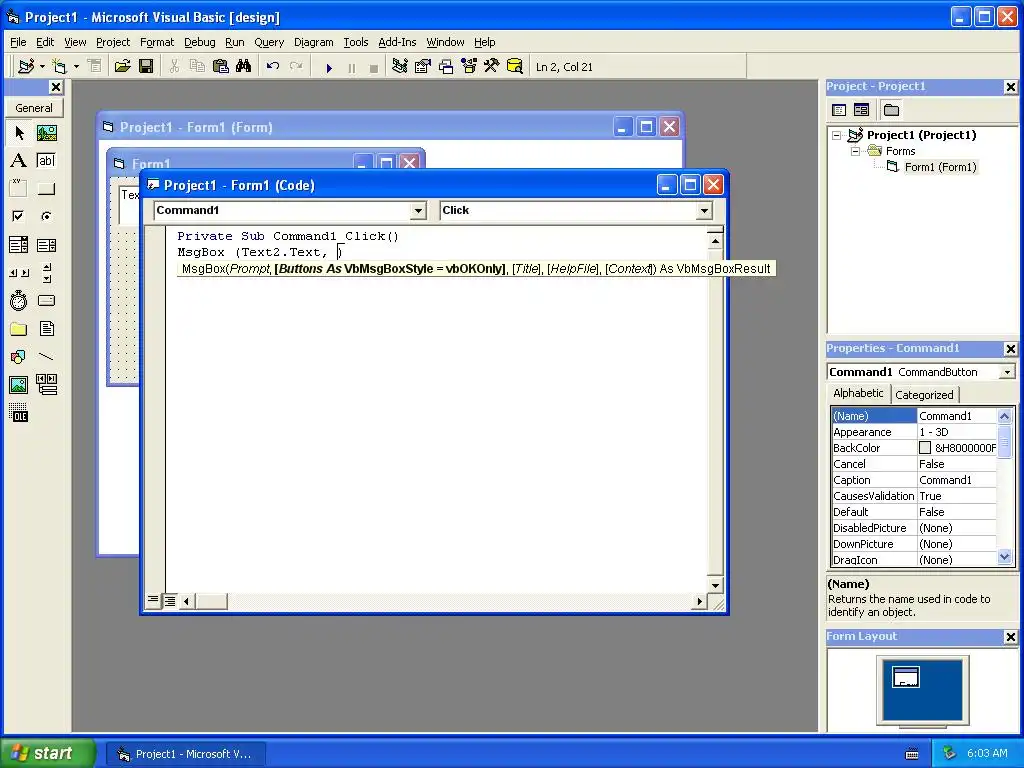Select the Data control tool

[x=46, y=385]
